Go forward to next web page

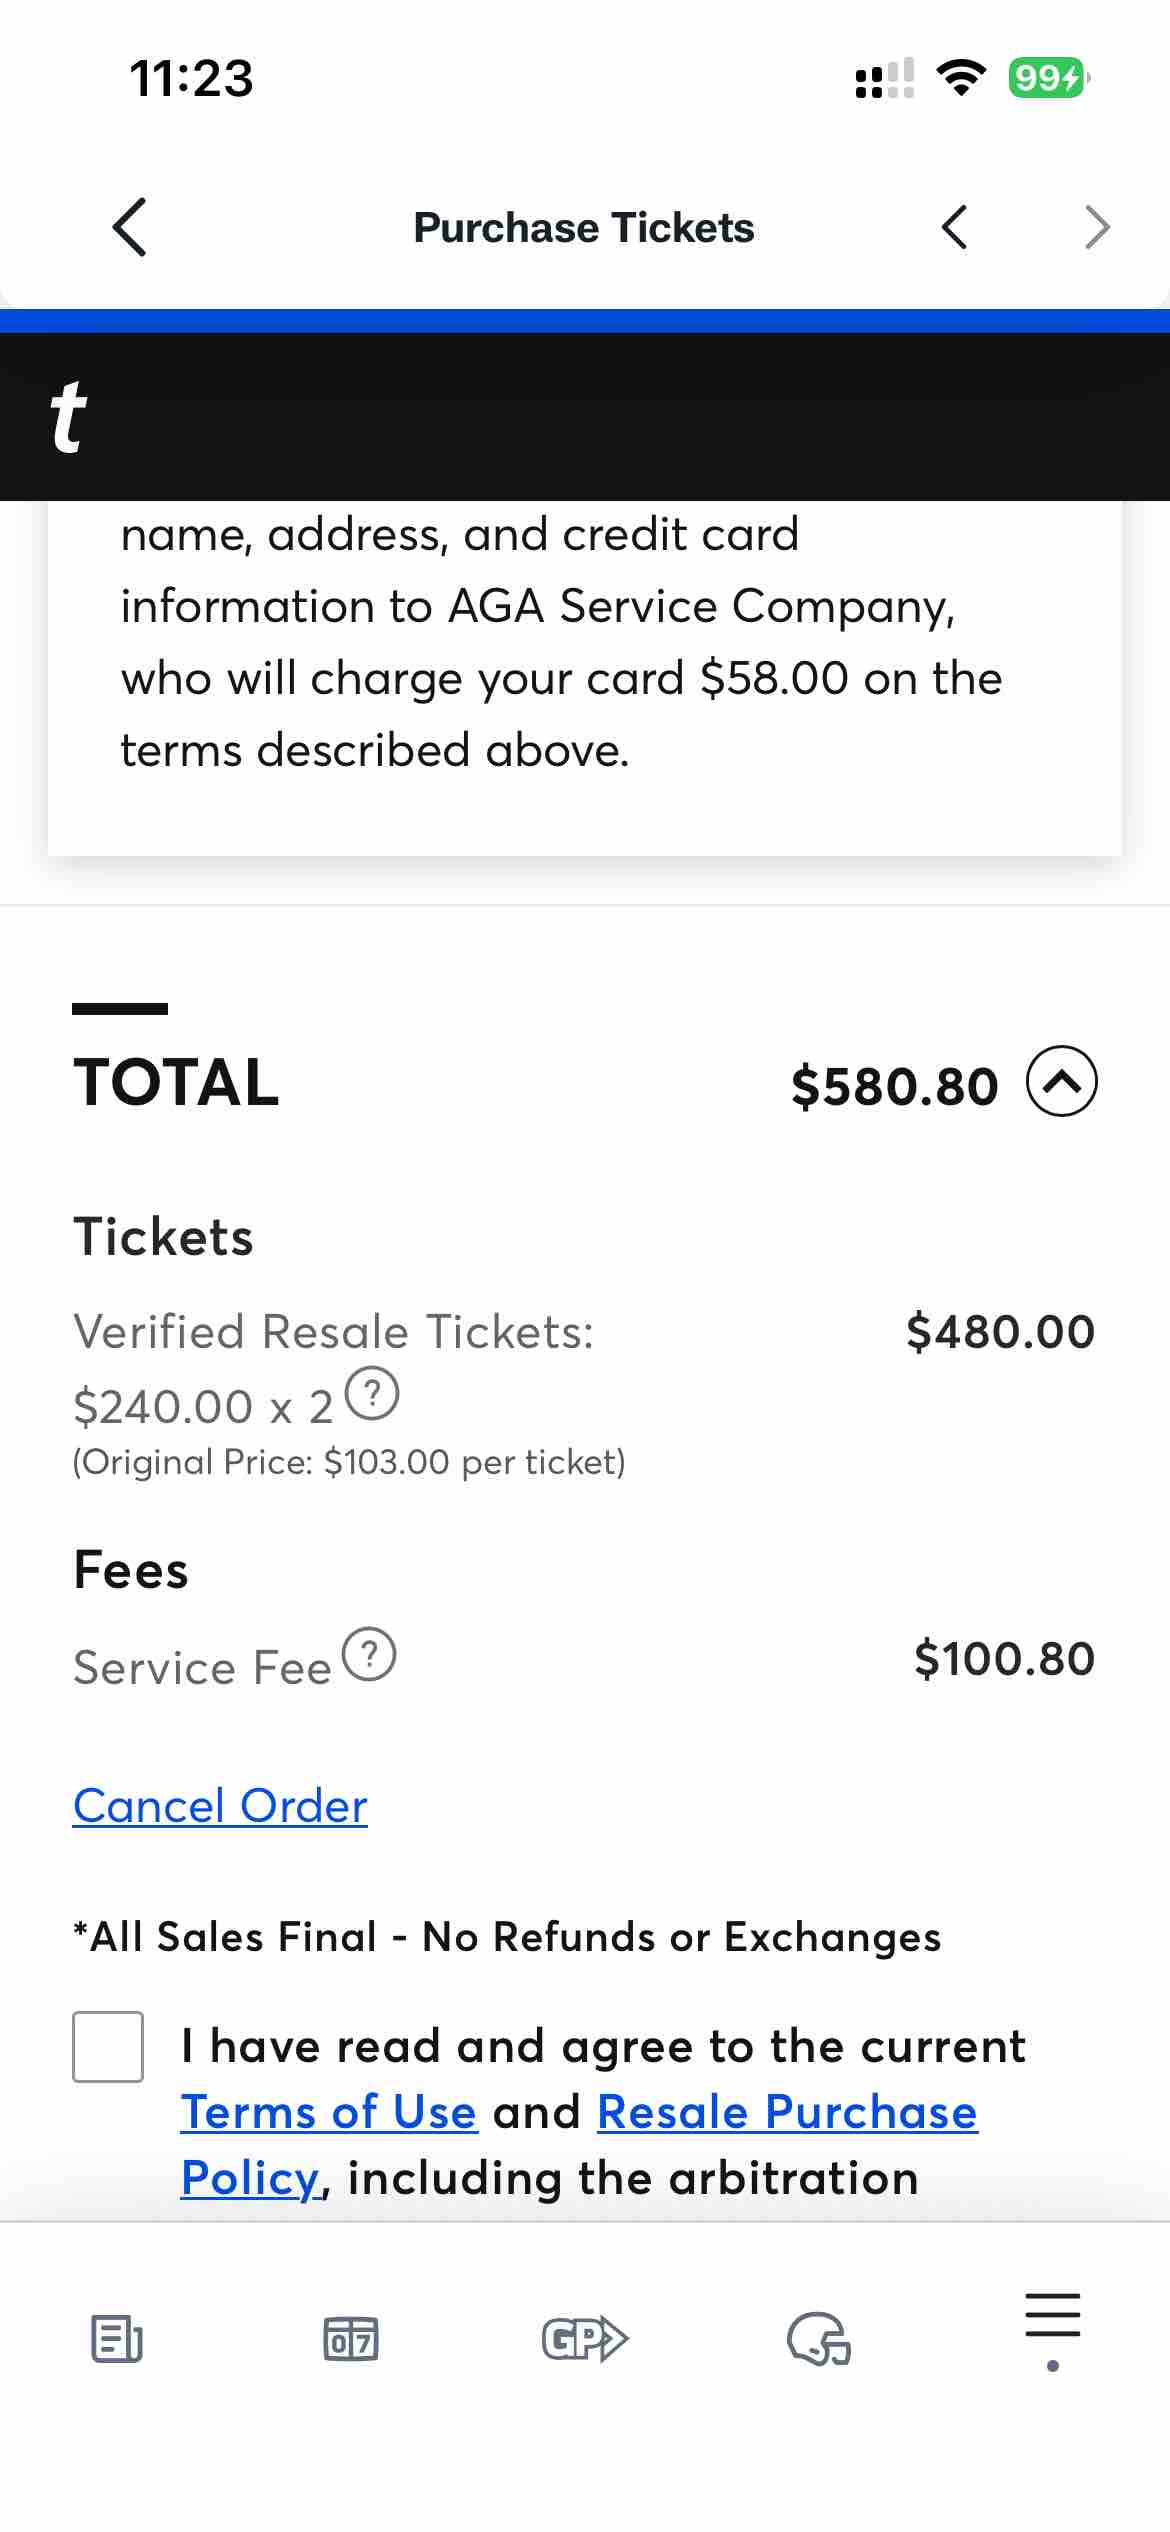coord(1097,227)
